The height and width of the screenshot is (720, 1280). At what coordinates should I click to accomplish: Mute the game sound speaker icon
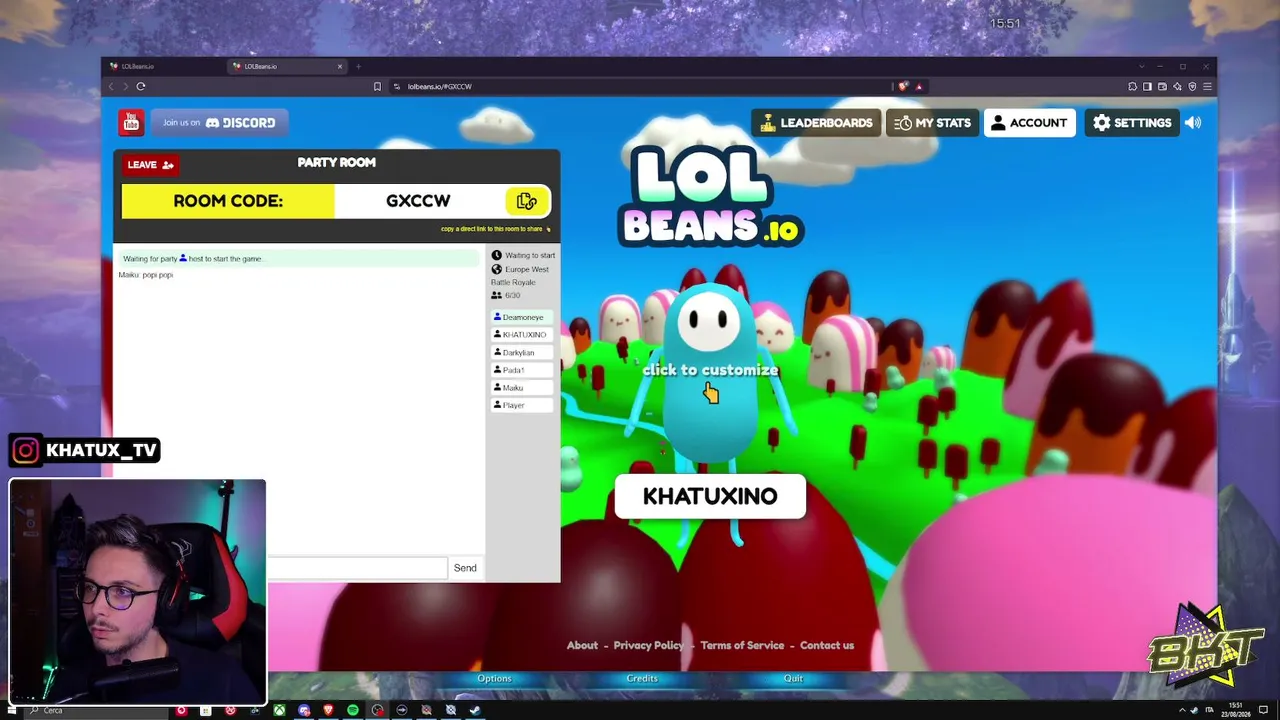(1193, 123)
